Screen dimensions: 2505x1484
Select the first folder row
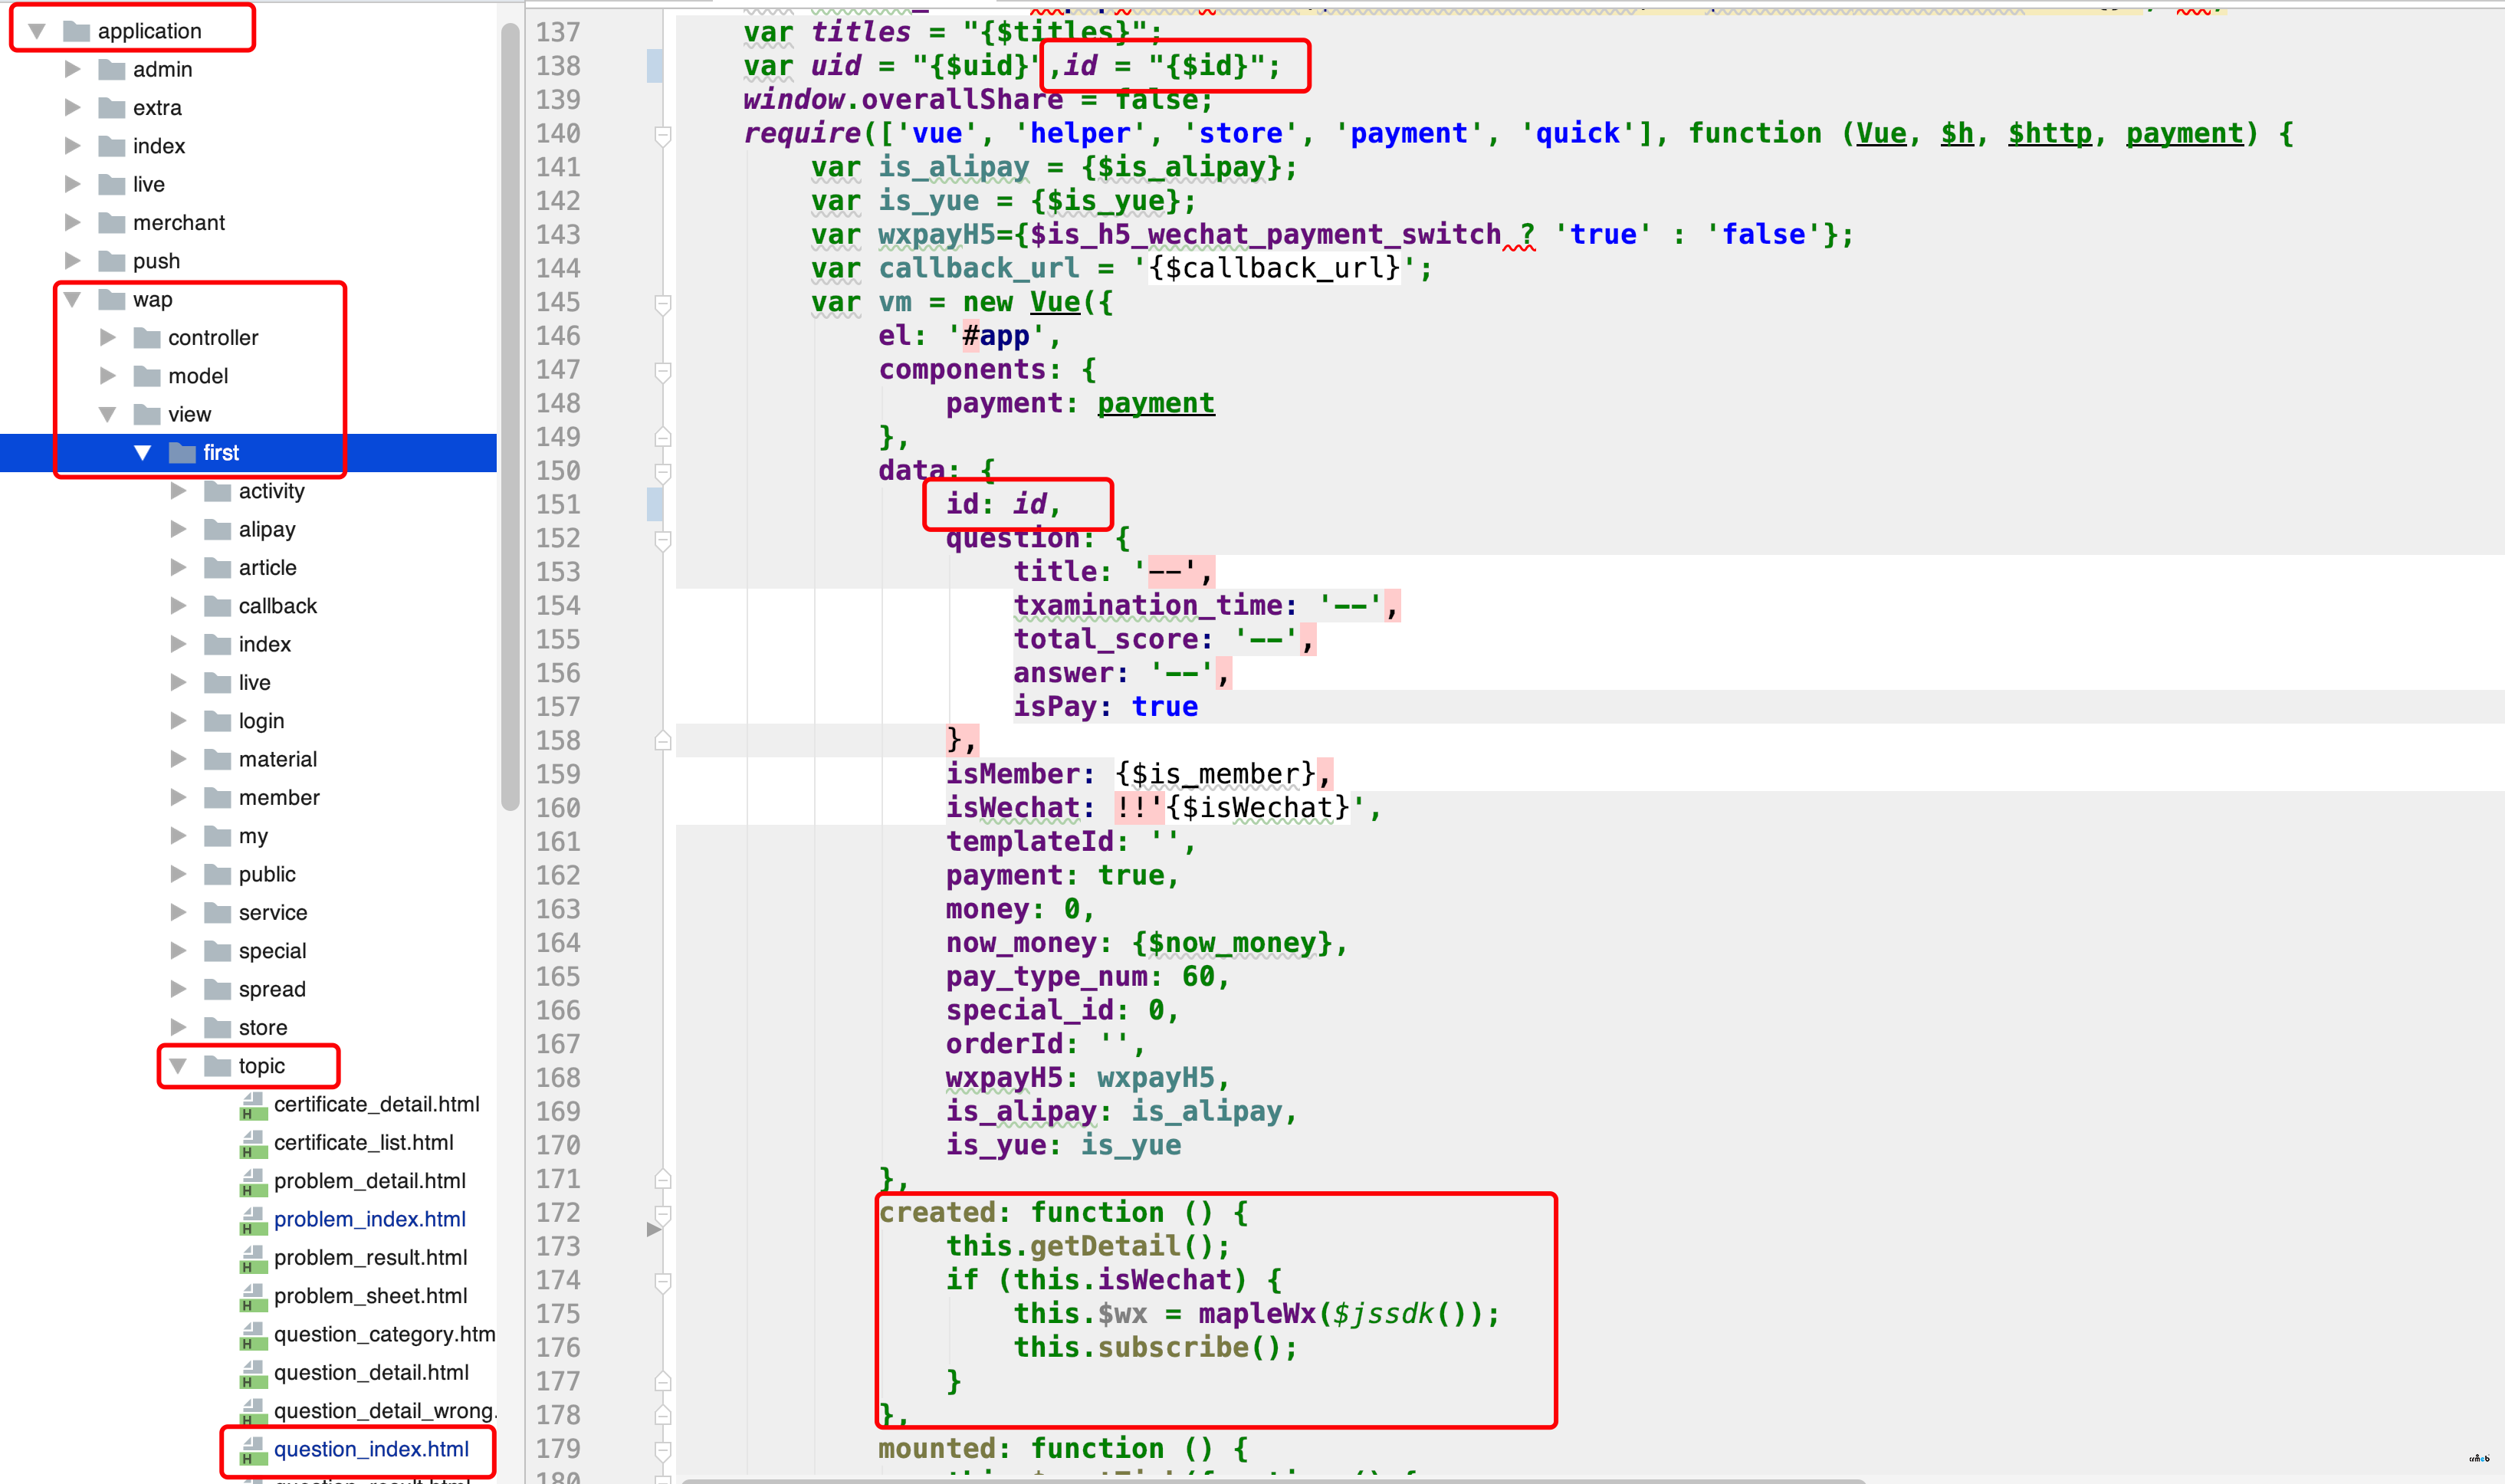(248, 453)
